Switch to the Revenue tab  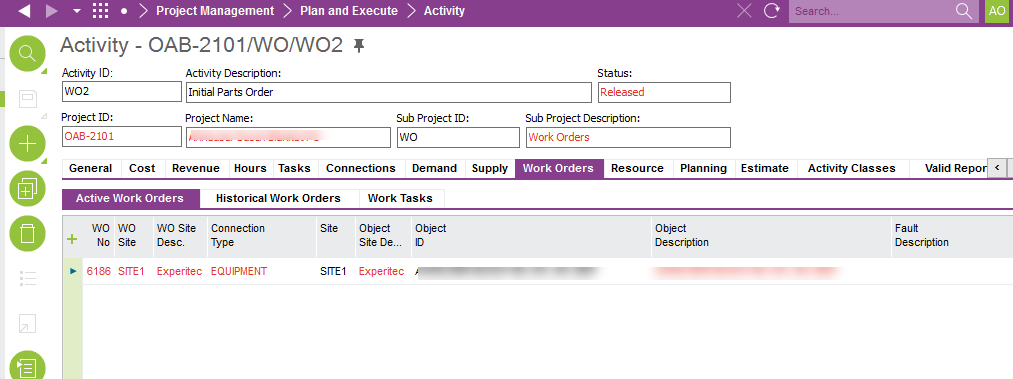(196, 169)
